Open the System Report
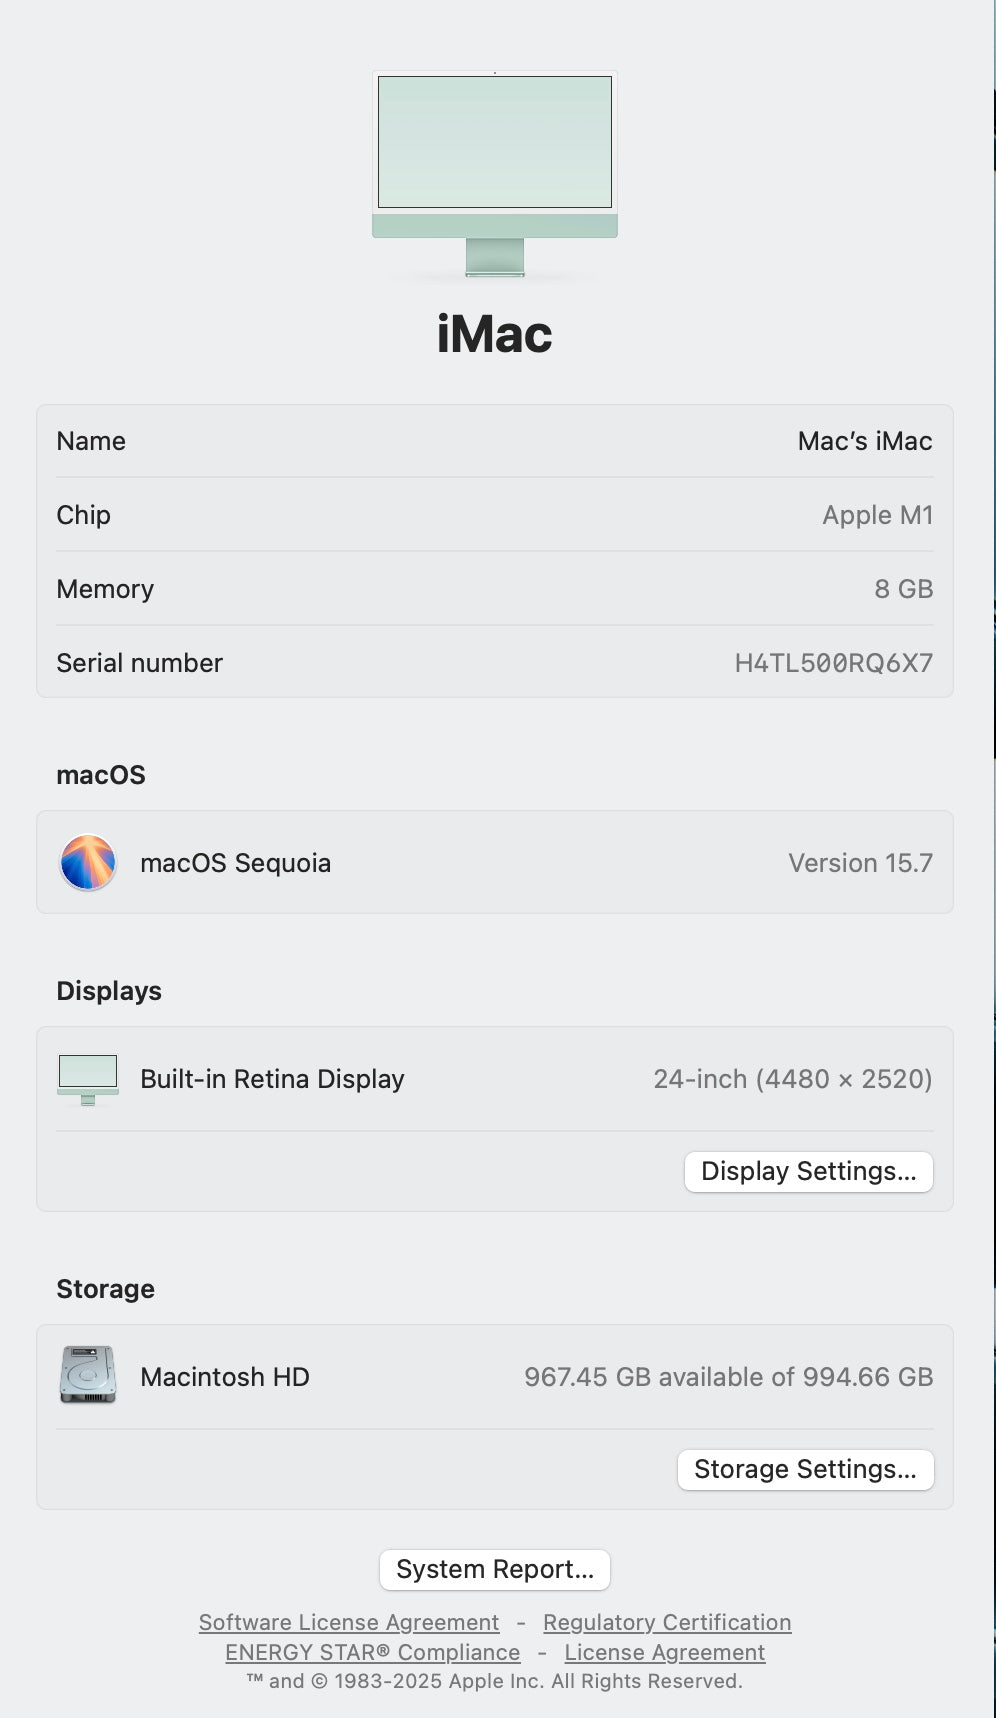Screen dimensions: 996x1718 click(495, 1569)
